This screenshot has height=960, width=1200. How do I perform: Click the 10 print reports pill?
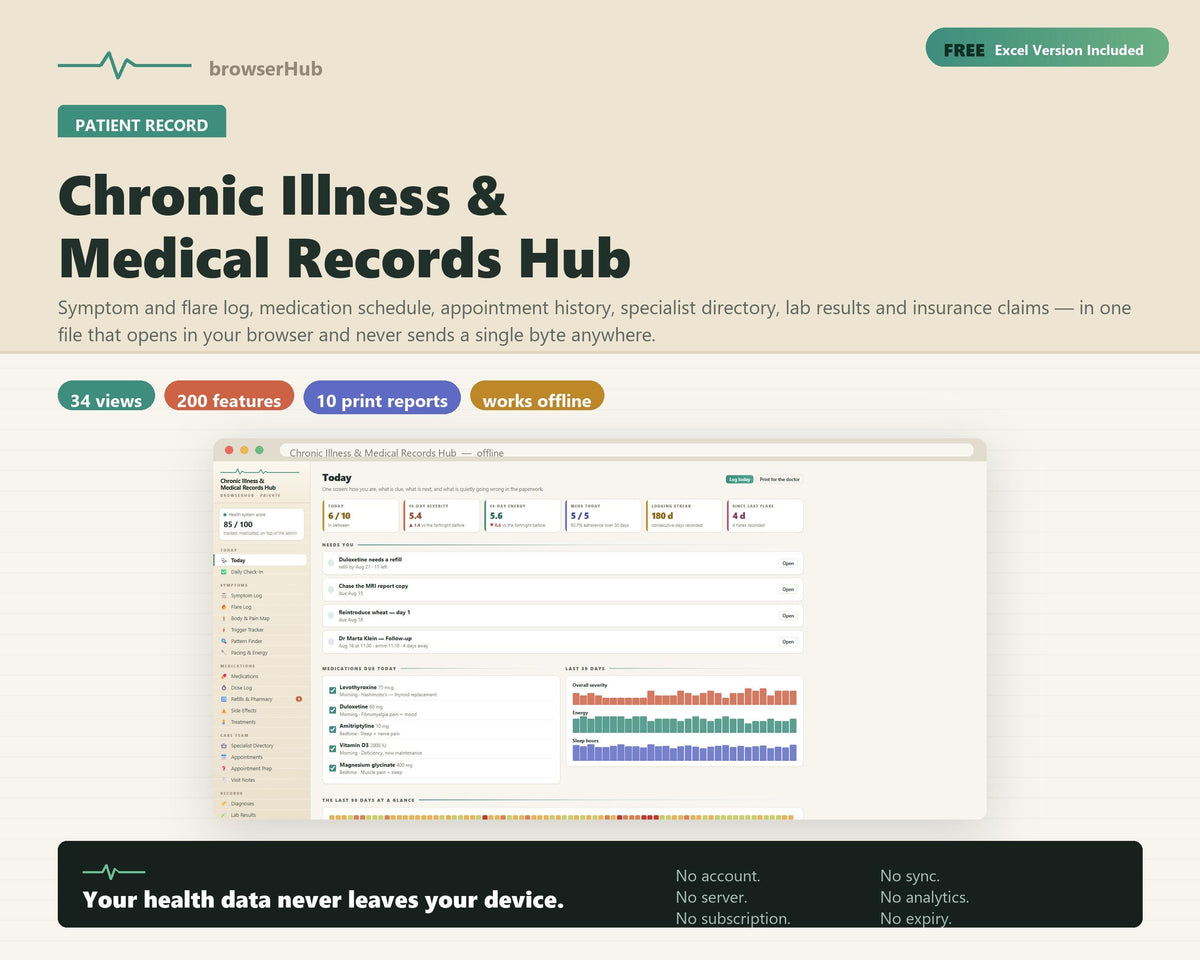(382, 398)
